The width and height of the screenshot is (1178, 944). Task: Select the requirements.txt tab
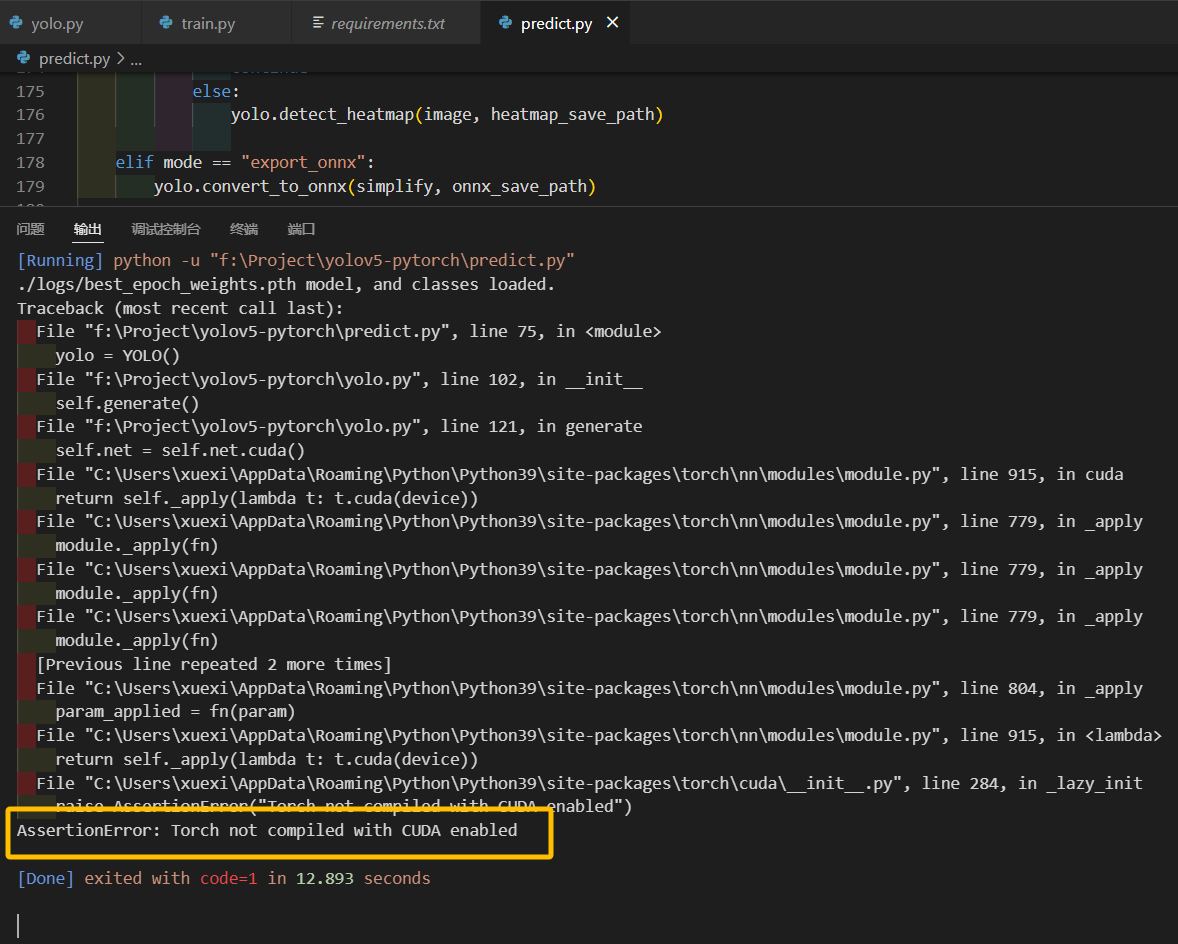pyautogui.click(x=386, y=22)
